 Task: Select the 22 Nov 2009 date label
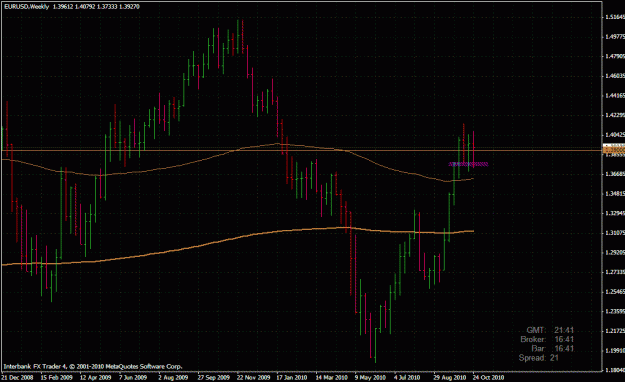[253, 377]
